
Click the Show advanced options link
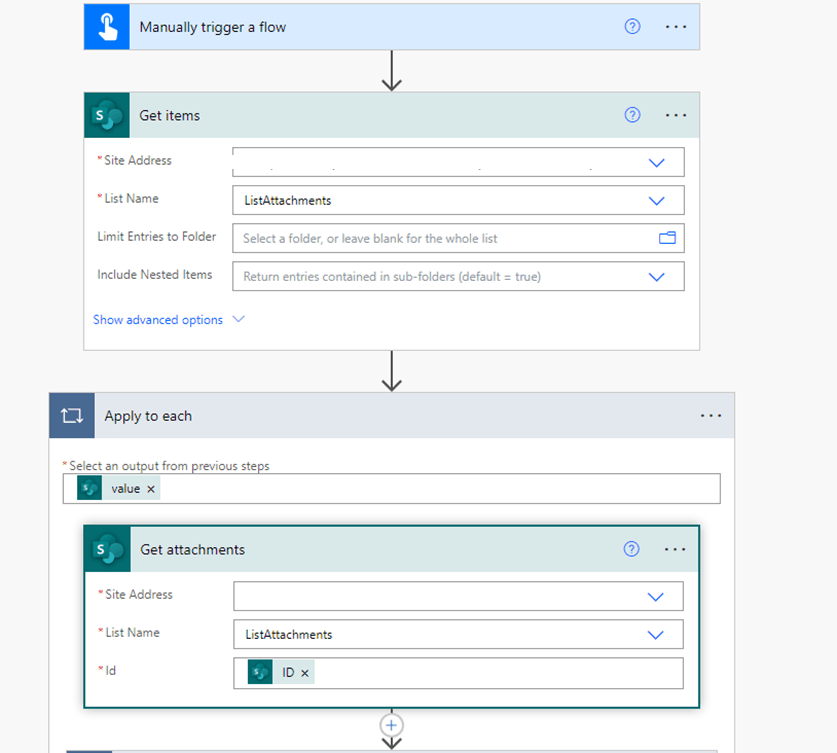click(158, 320)
